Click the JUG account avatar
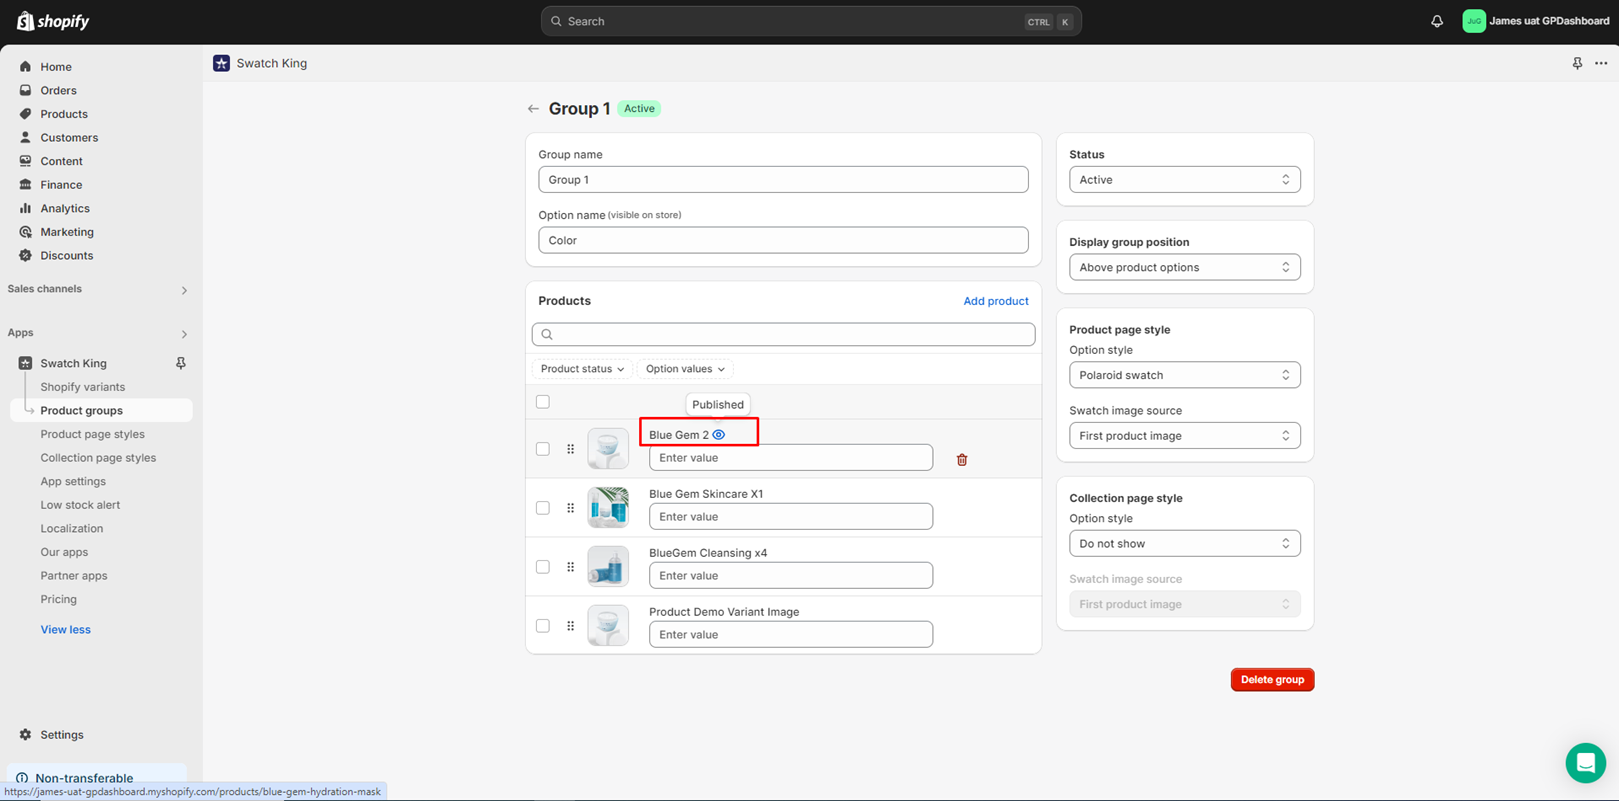The image size is (1619, 801). point(1474,21)
